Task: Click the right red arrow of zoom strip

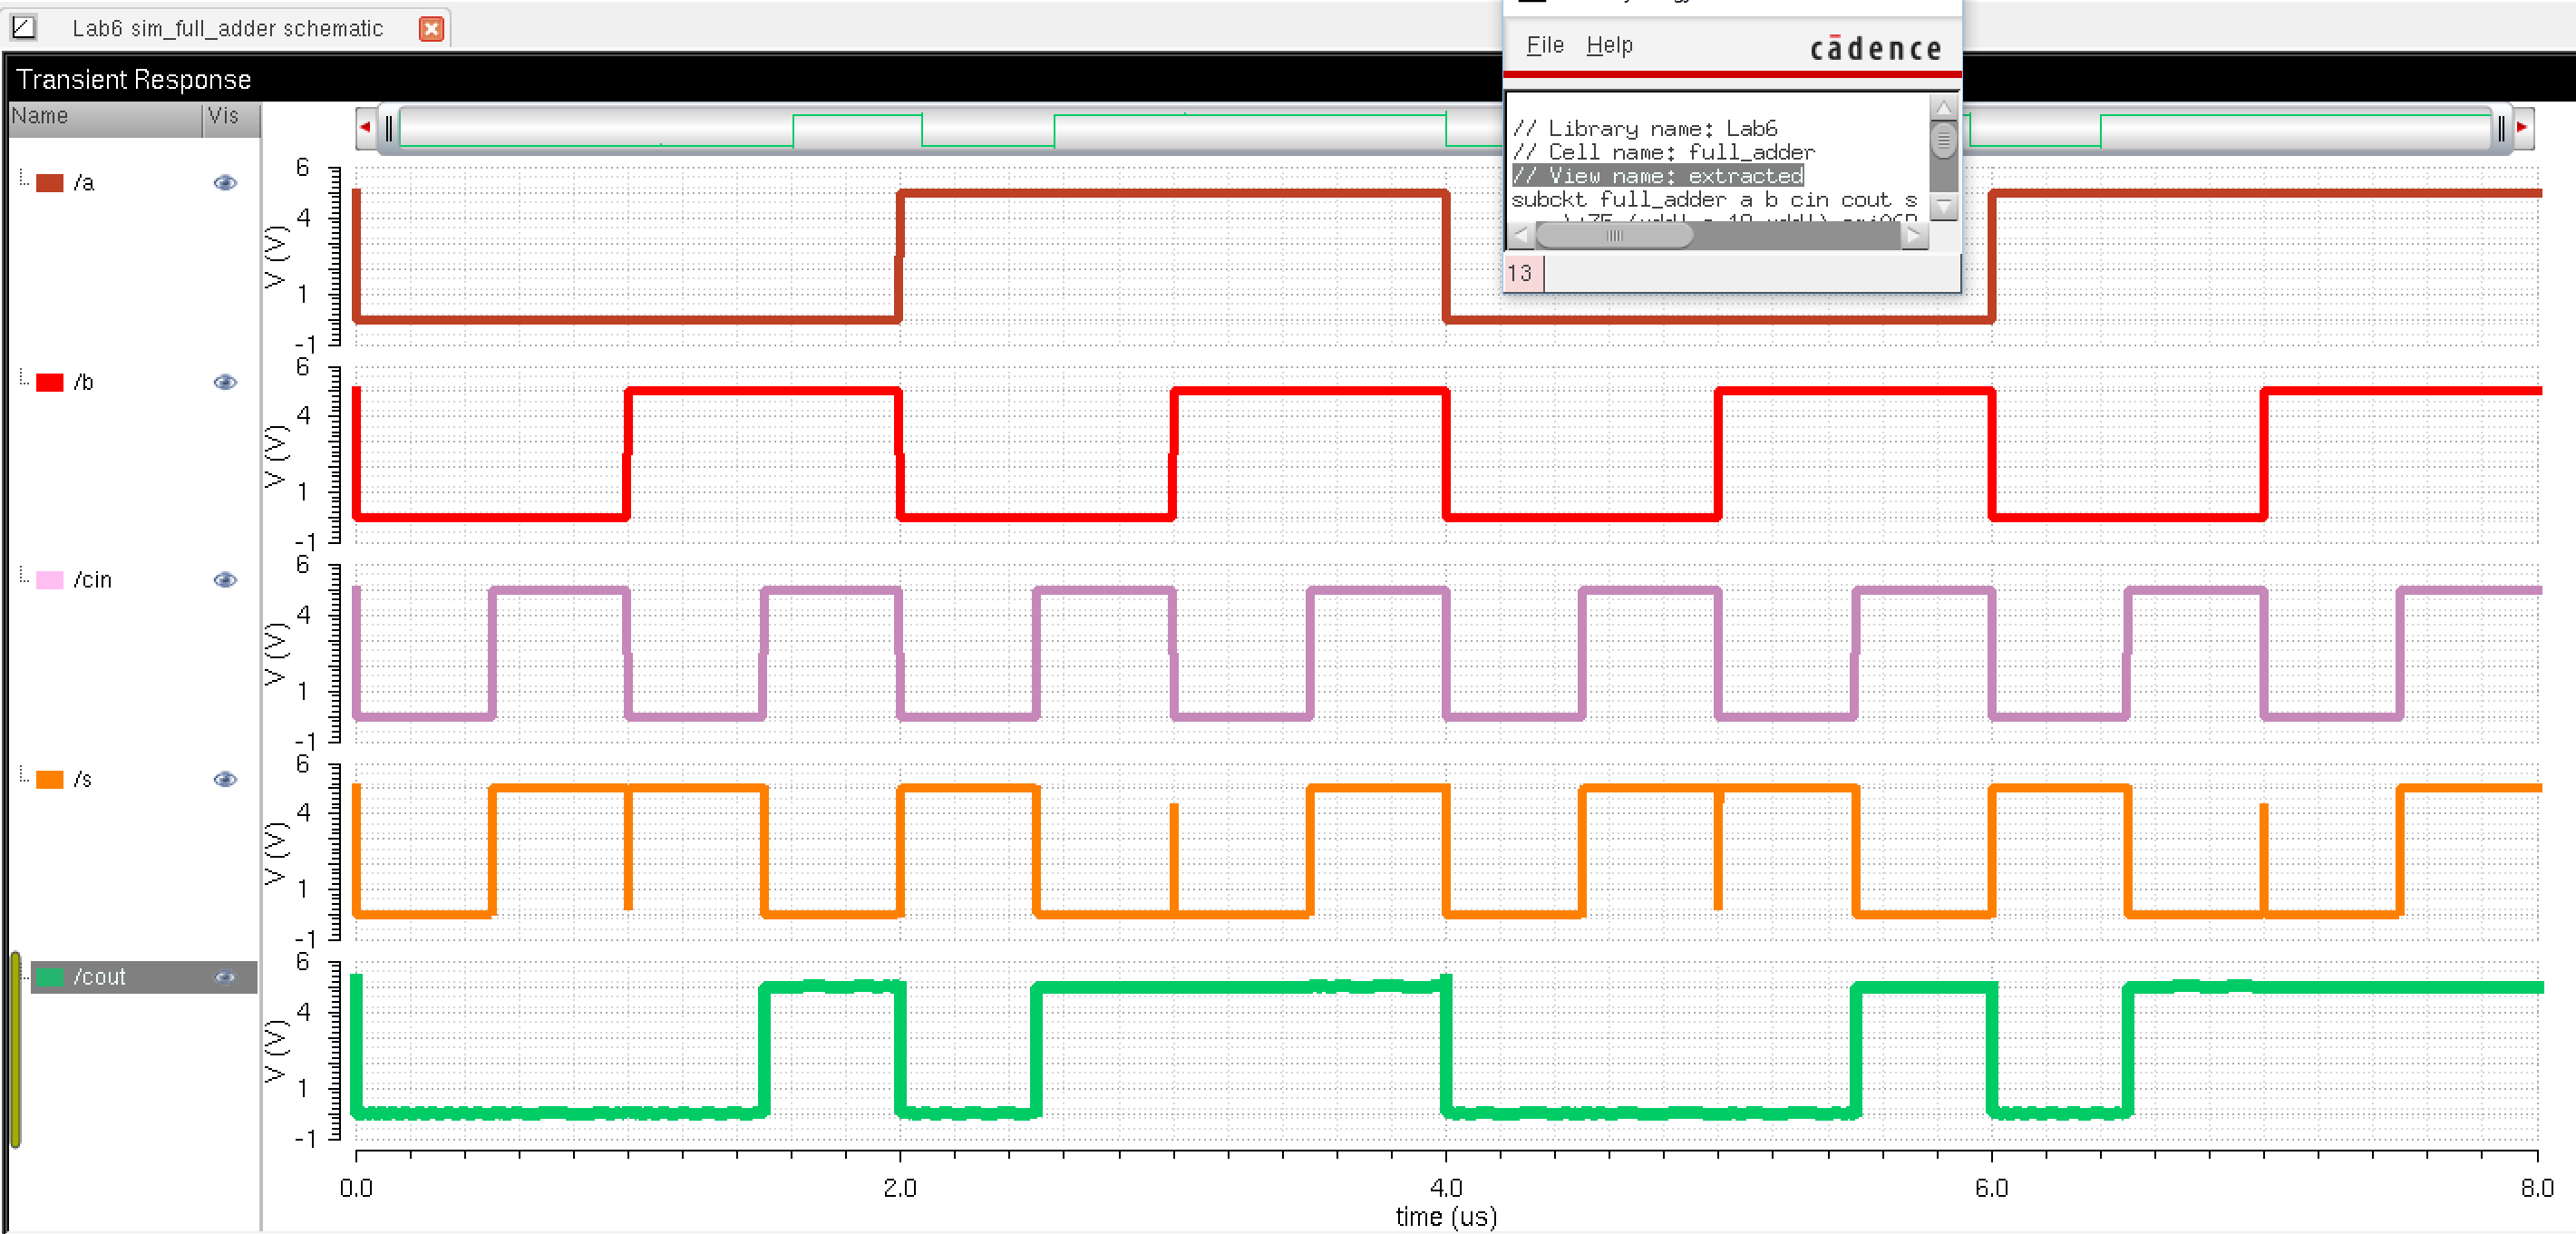Action: click(2521, 127)
